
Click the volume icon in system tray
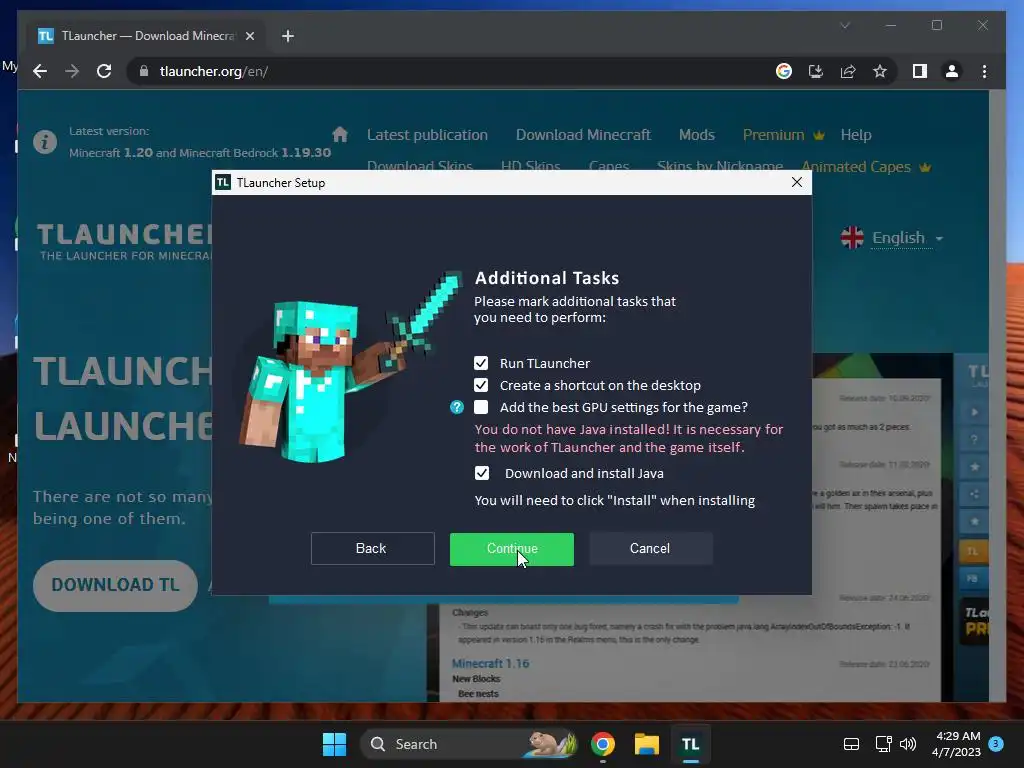(908, 744)
